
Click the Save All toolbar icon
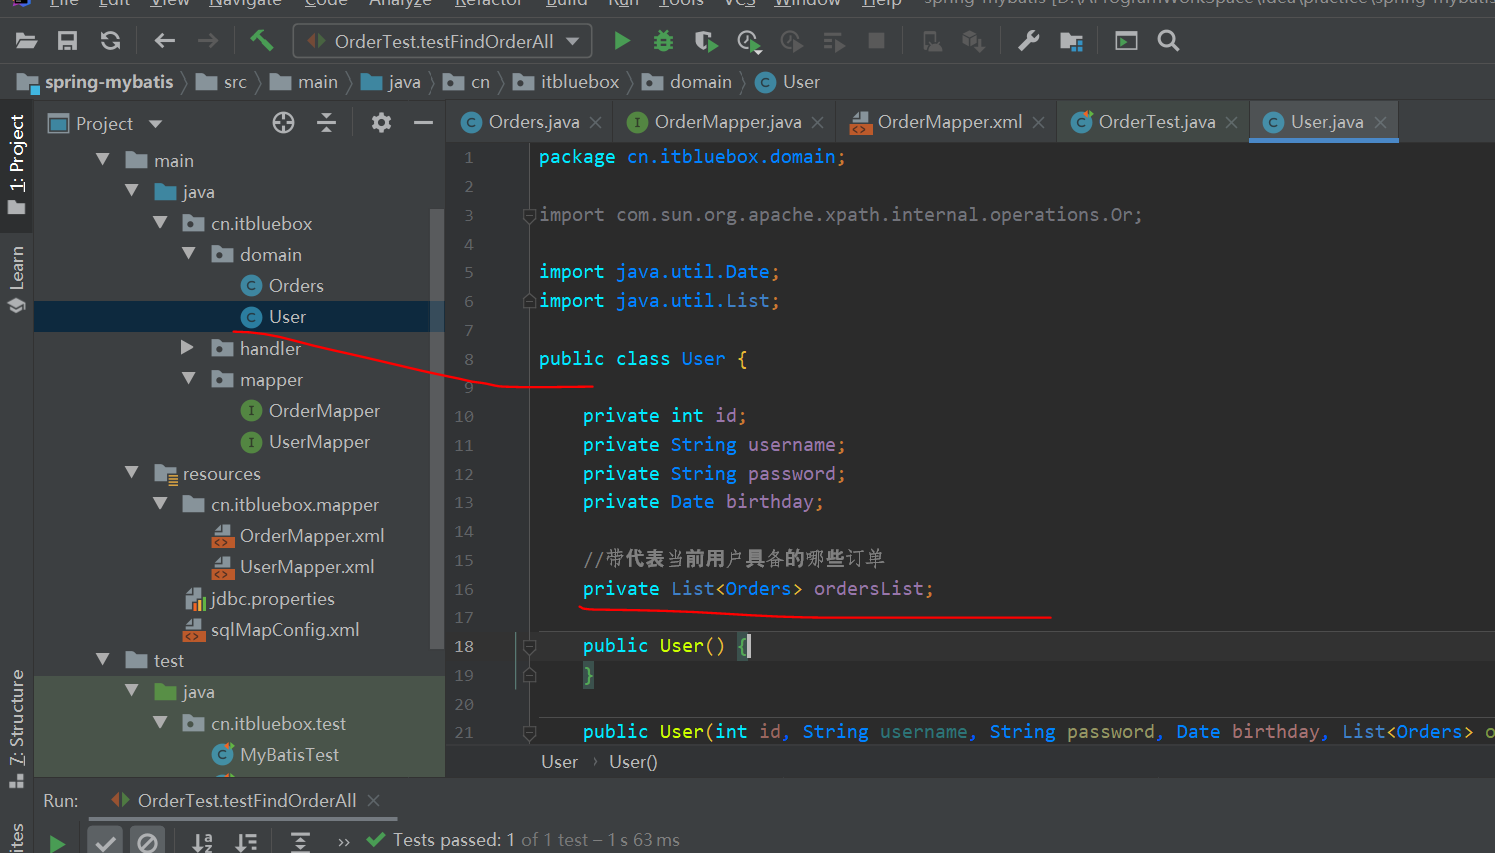click(x=67, y=41)
